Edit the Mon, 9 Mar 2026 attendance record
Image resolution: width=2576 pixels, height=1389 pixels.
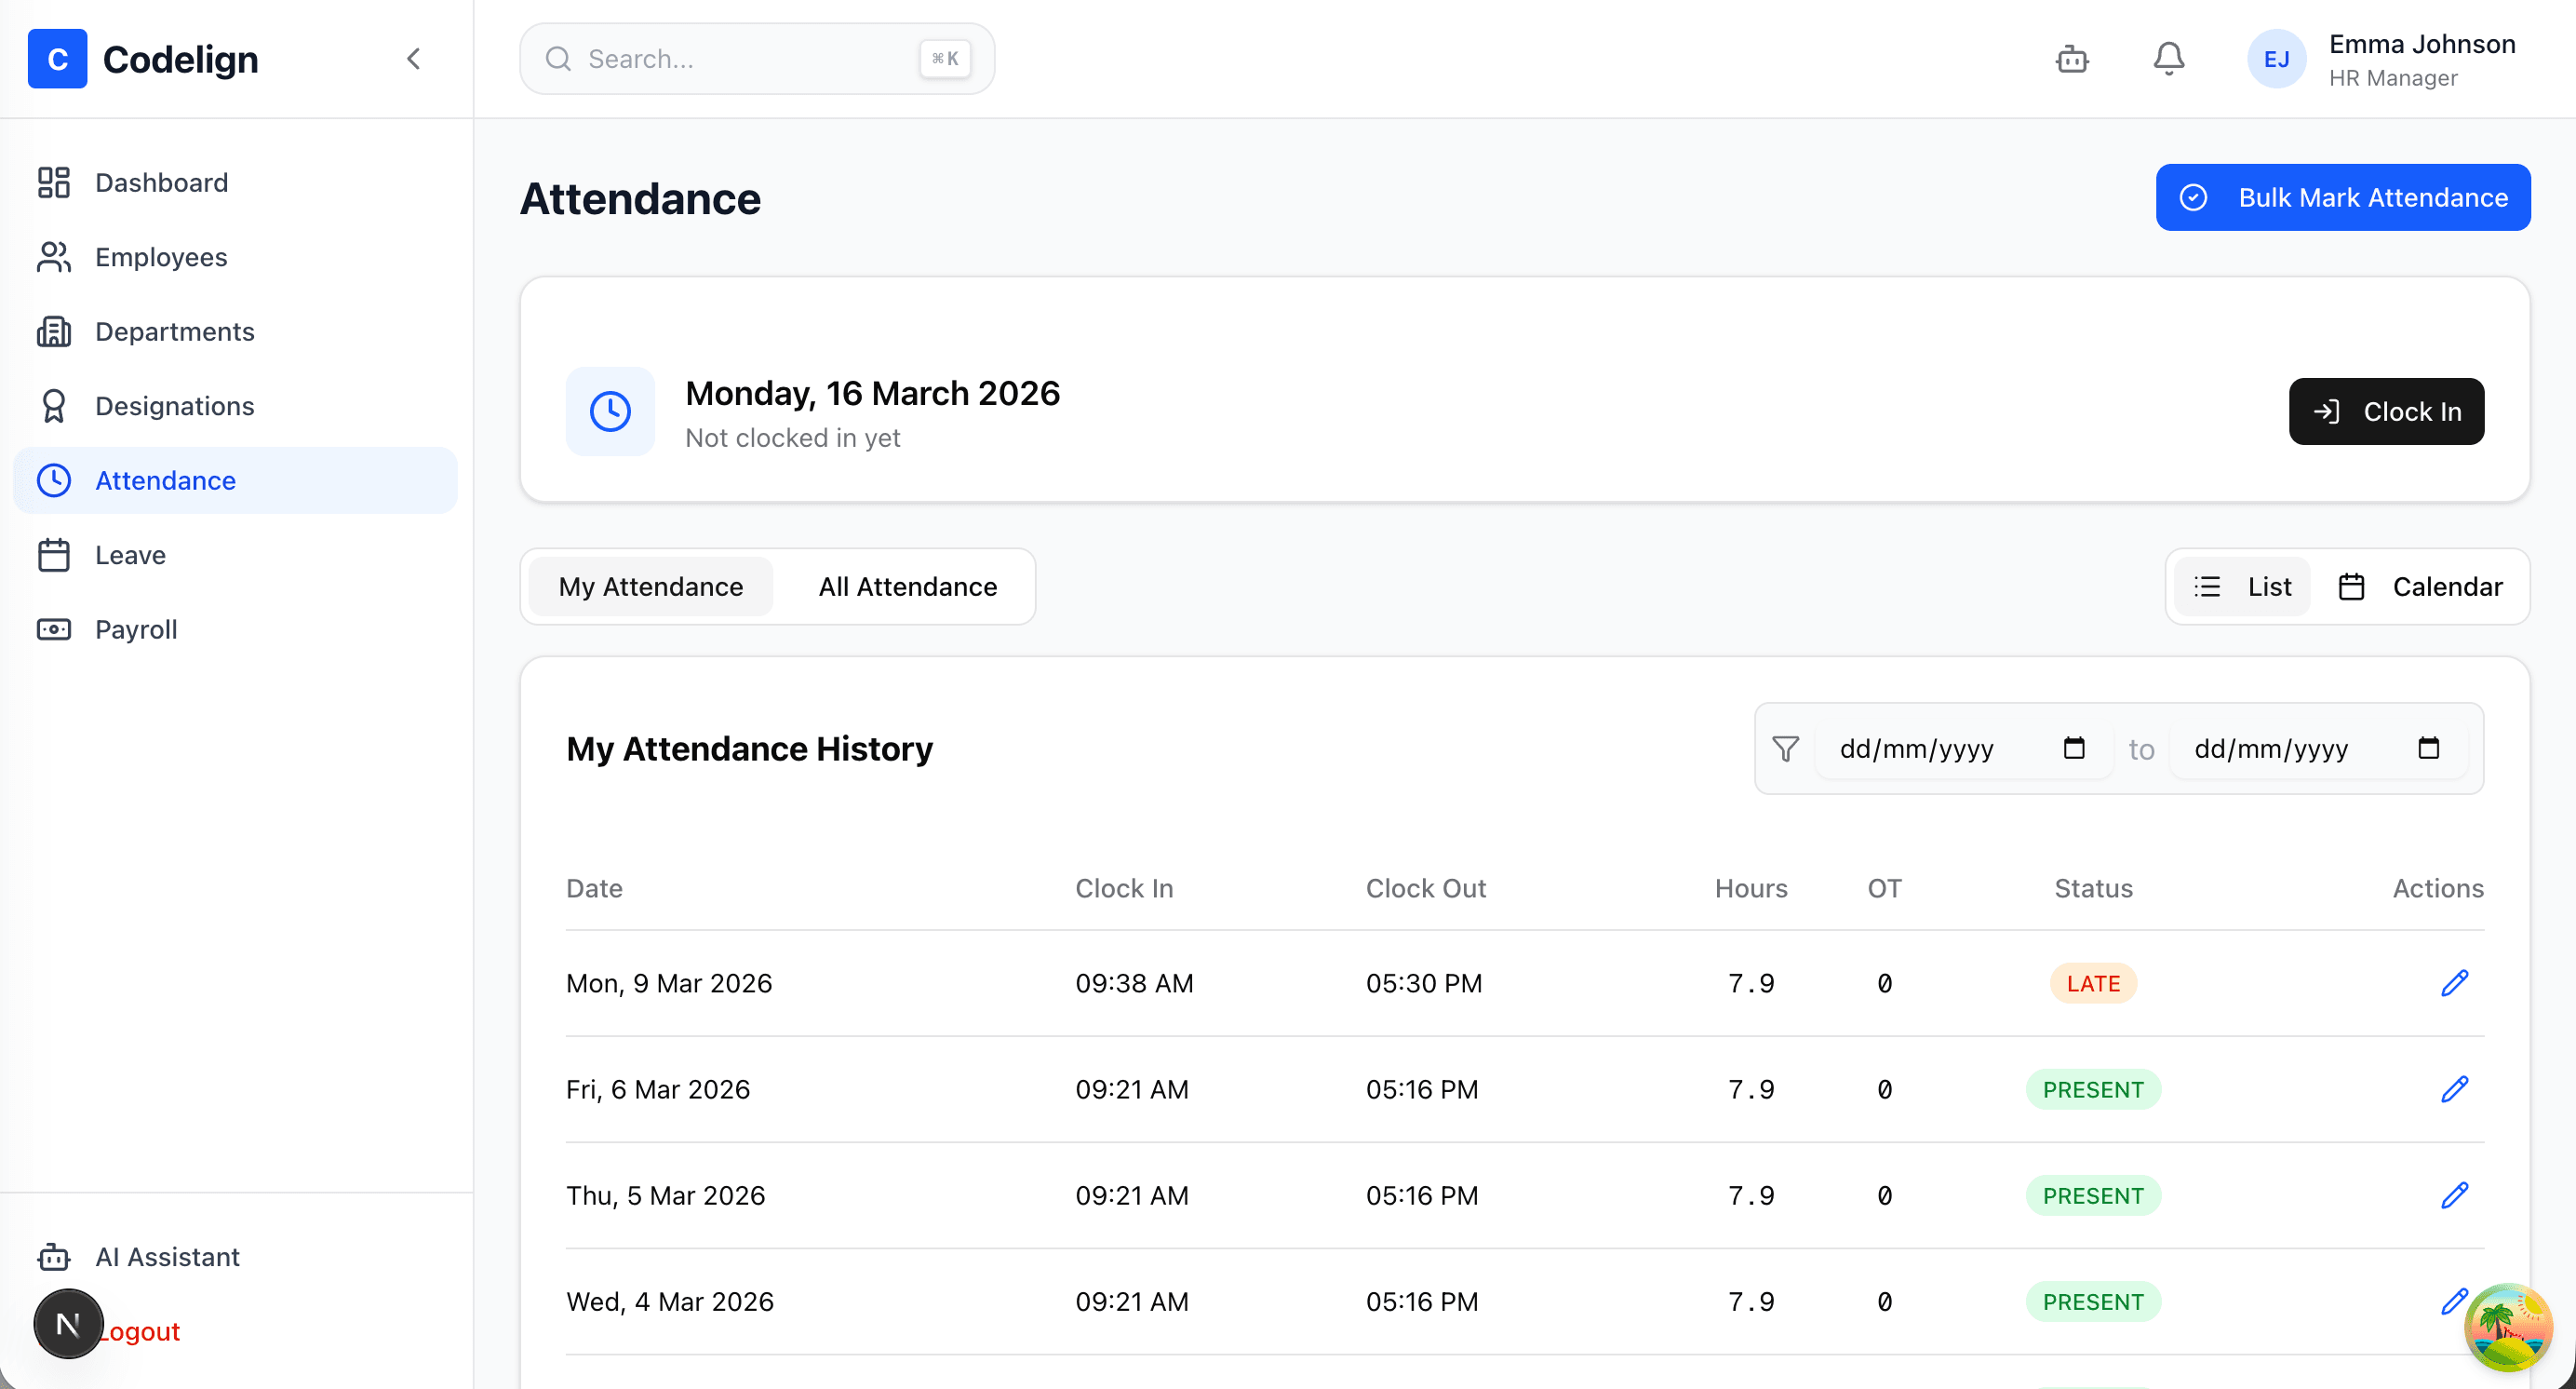(x=2454, y=983)
